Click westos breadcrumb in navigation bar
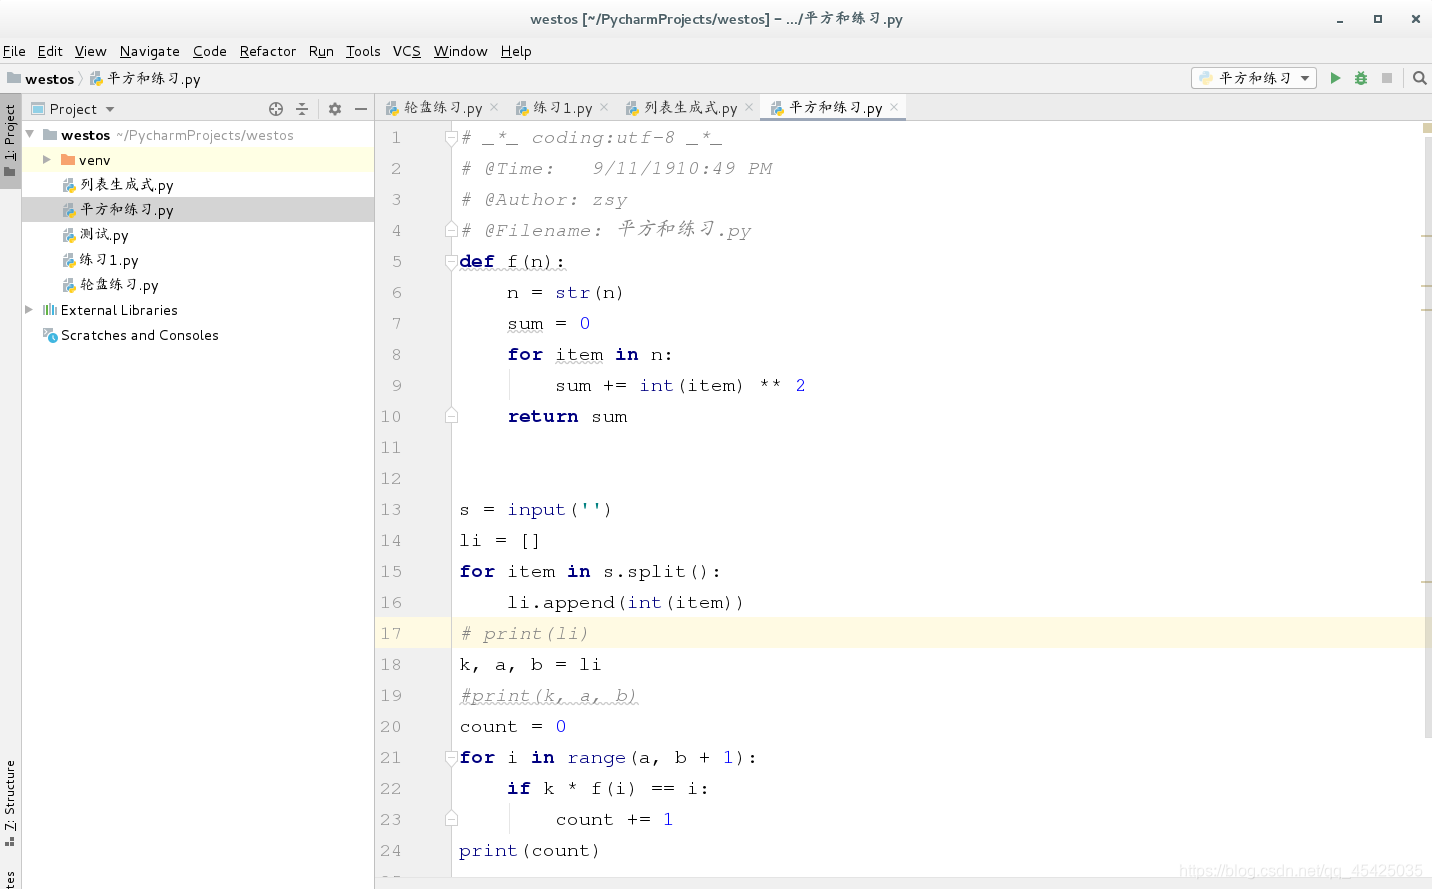Viewport: 1432px width, 889px height. click(x=40, y=79)
